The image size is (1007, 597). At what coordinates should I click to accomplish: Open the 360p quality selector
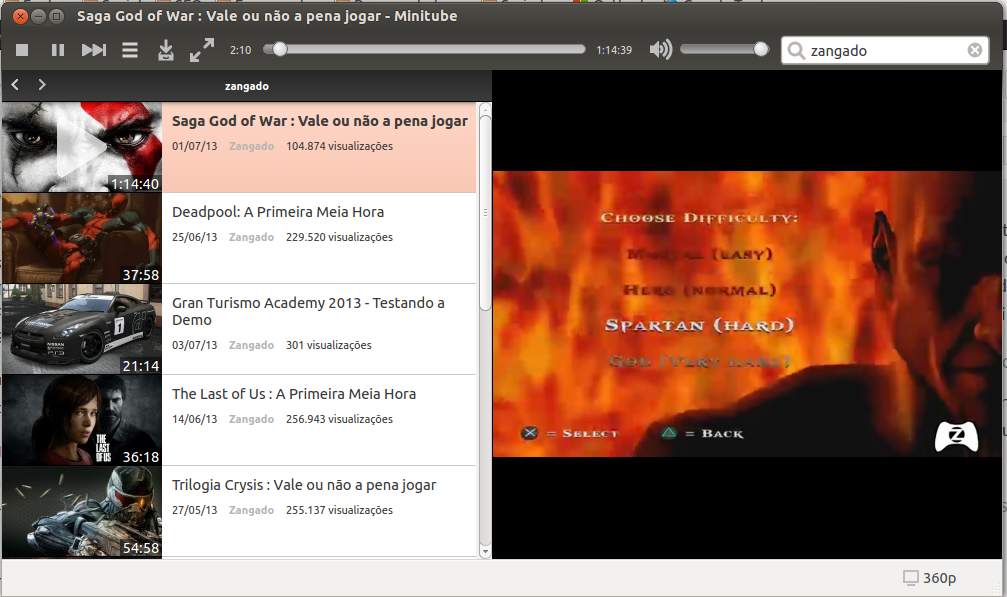point(930,578)
